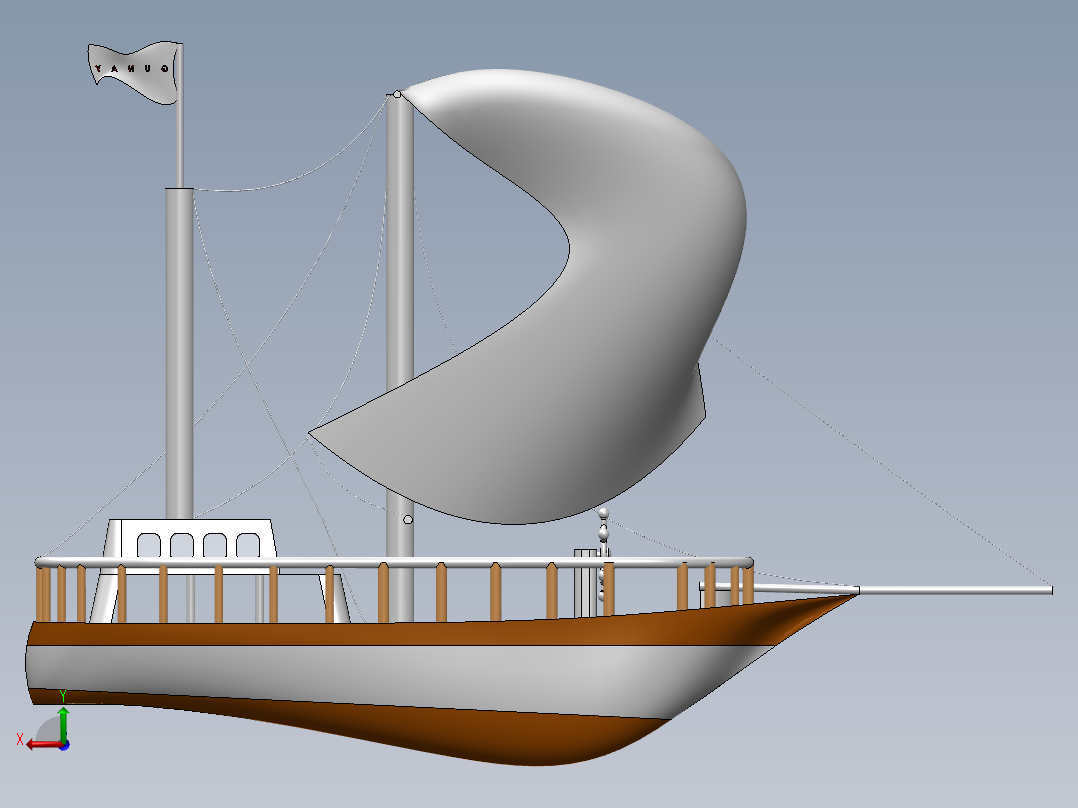Select the blue origin sphere of the triad
The width and height of the screenshot is (1078, 808).
tap(65, 746)
